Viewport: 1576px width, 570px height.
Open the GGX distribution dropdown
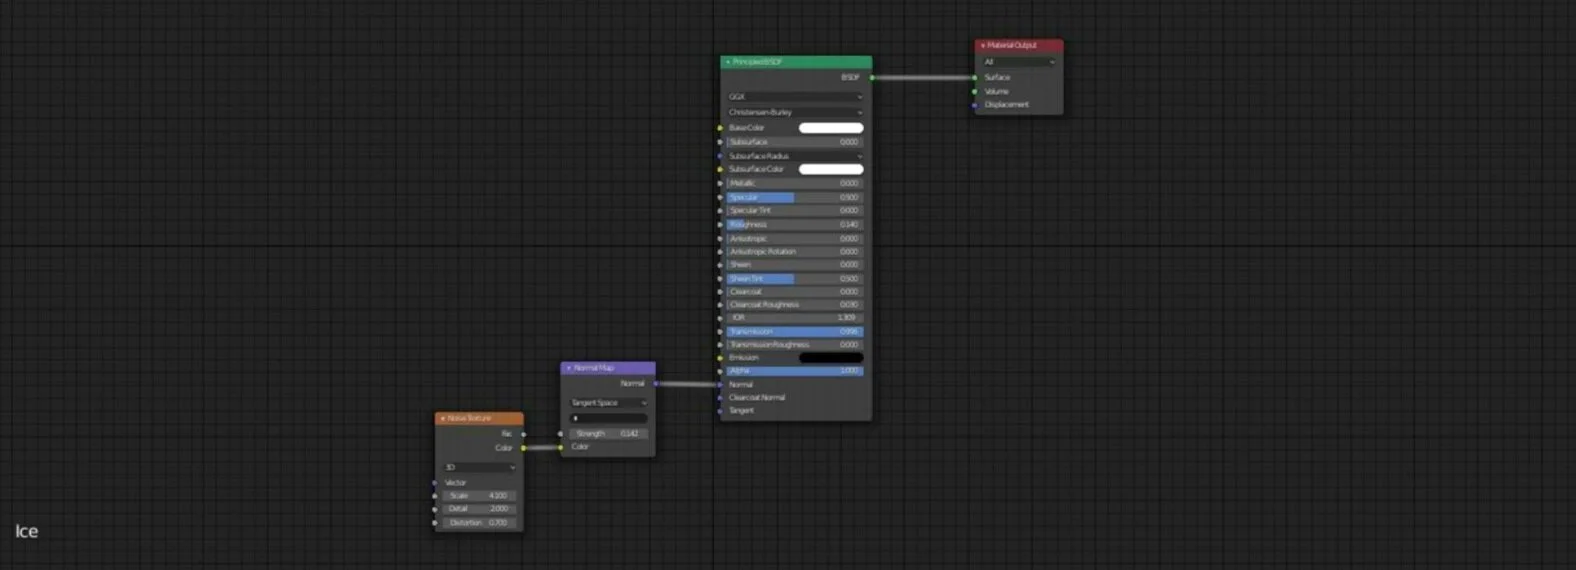(x=795, y=97)
